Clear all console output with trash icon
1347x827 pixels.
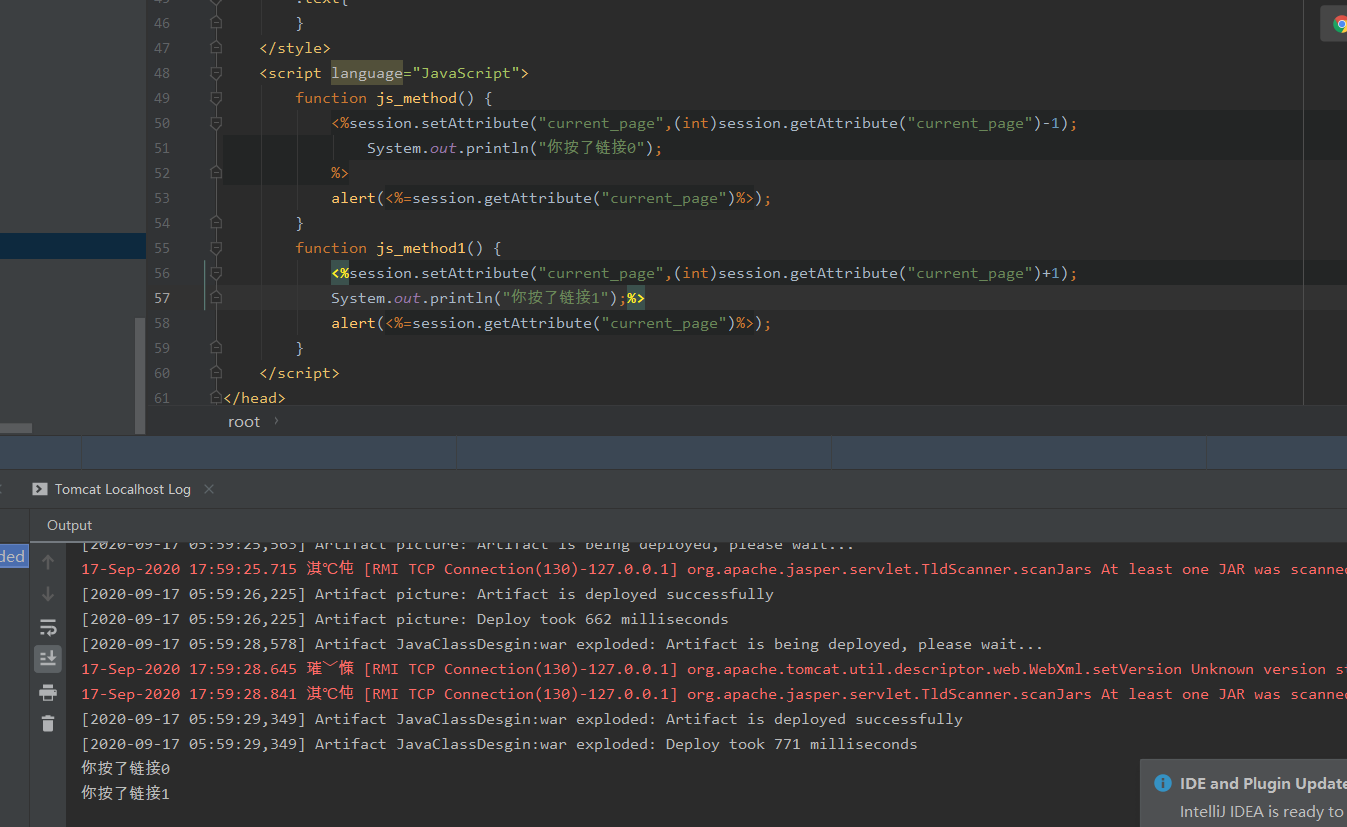[48, 723]
